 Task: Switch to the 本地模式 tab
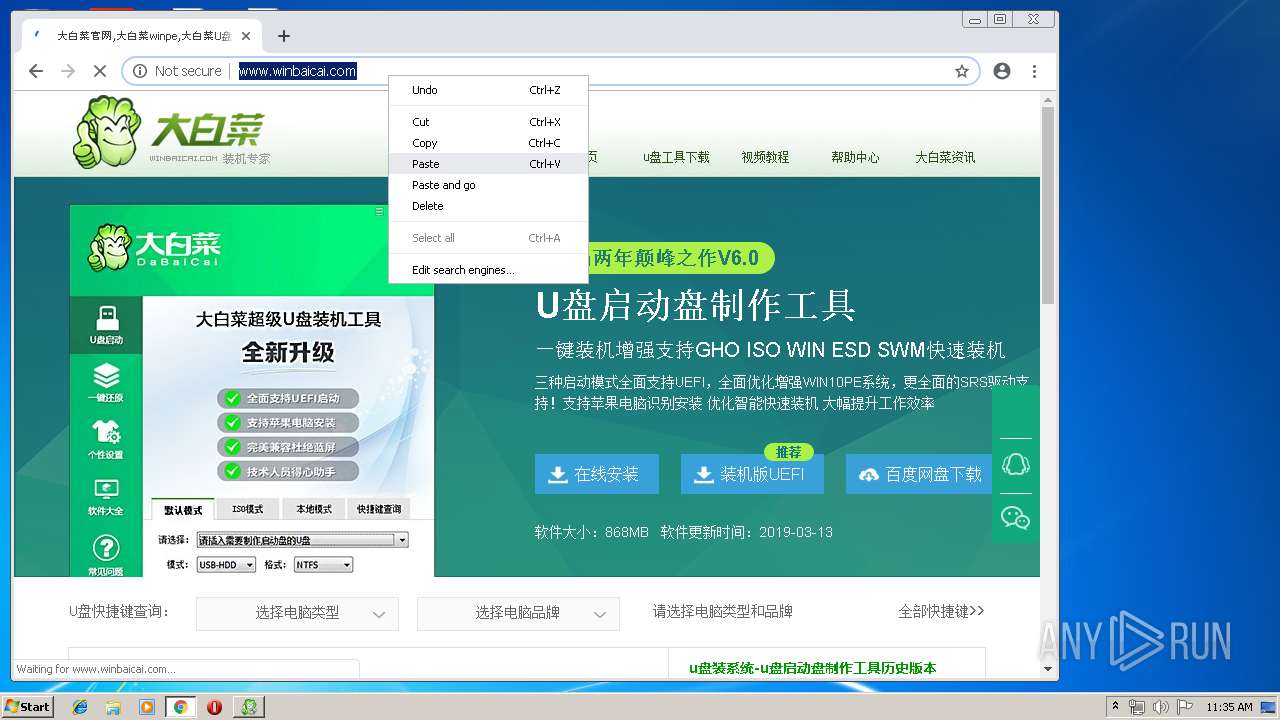313,509
